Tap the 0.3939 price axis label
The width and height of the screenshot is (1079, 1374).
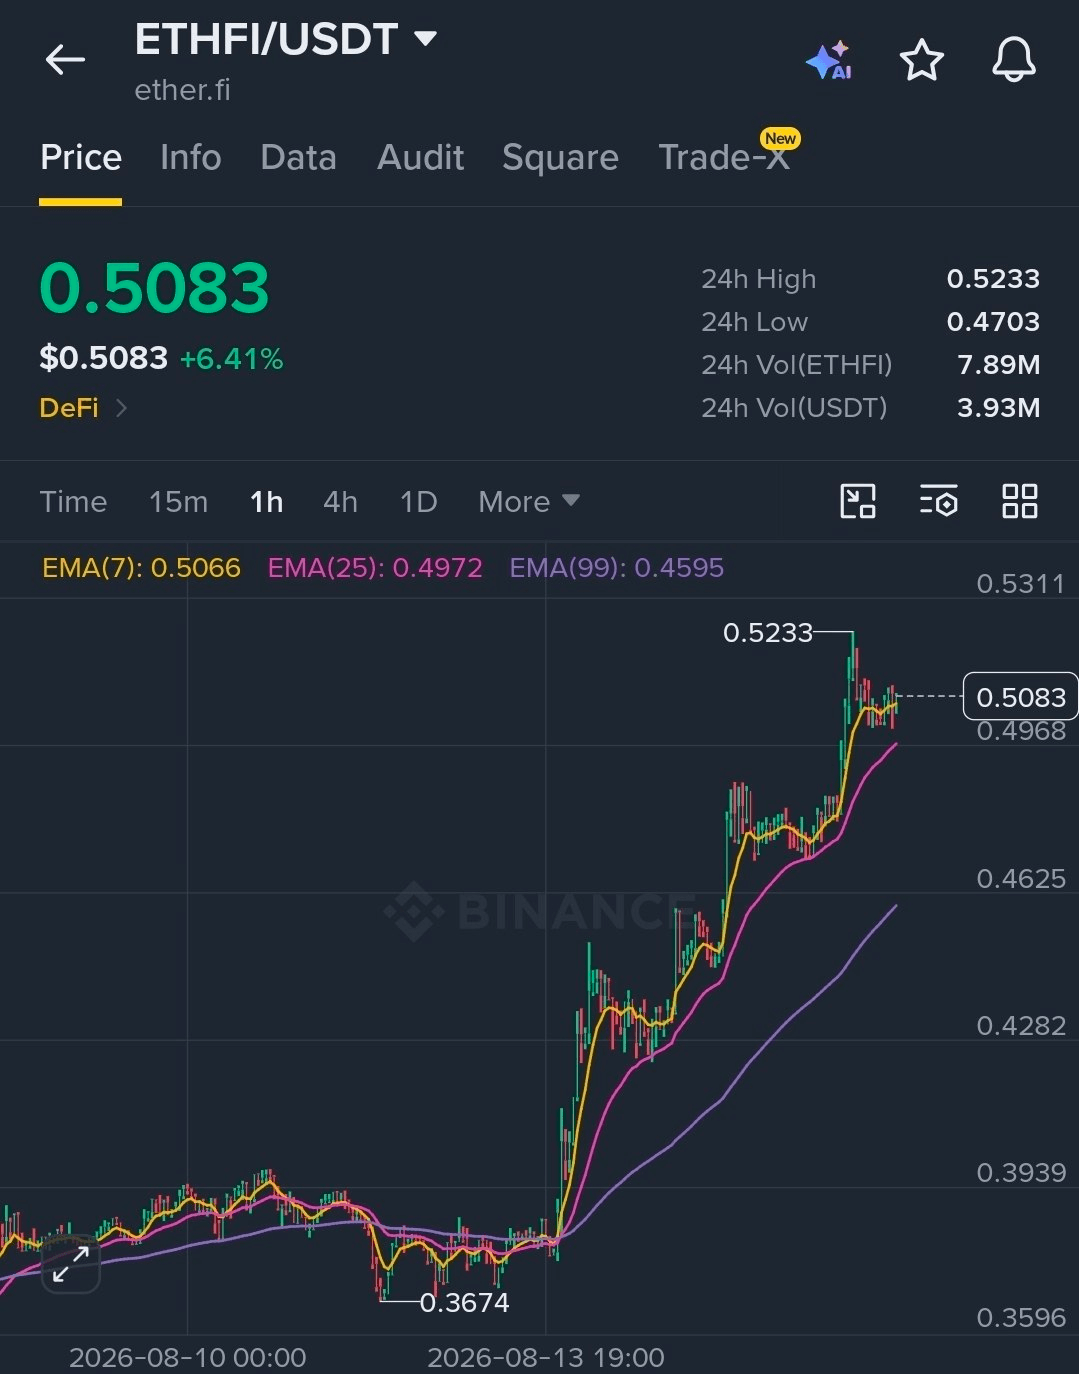point(1021,1173)
